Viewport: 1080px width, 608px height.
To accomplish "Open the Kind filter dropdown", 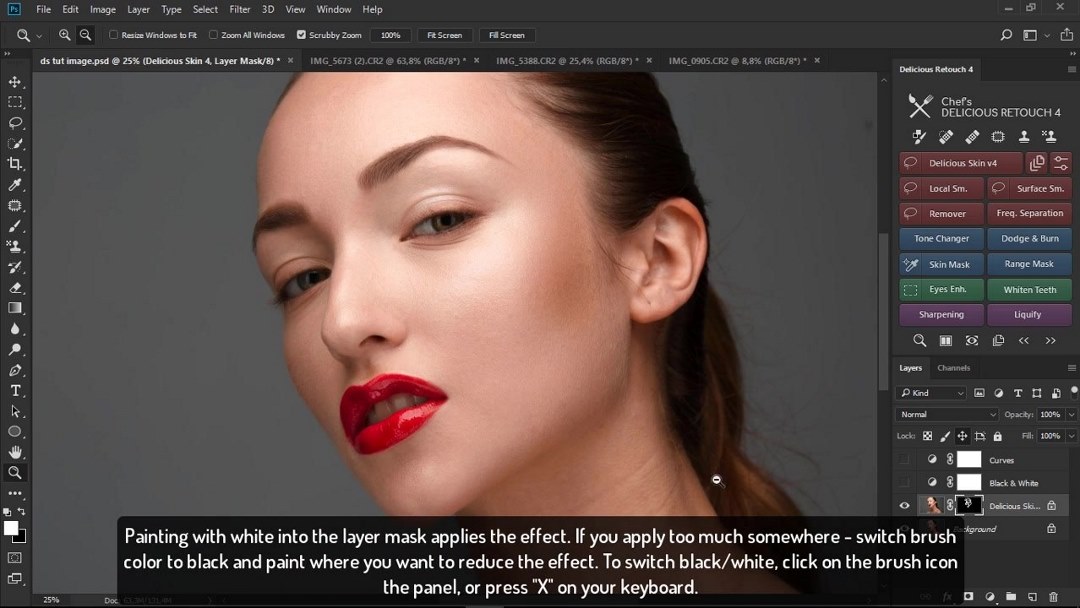I will click(932, 393).
